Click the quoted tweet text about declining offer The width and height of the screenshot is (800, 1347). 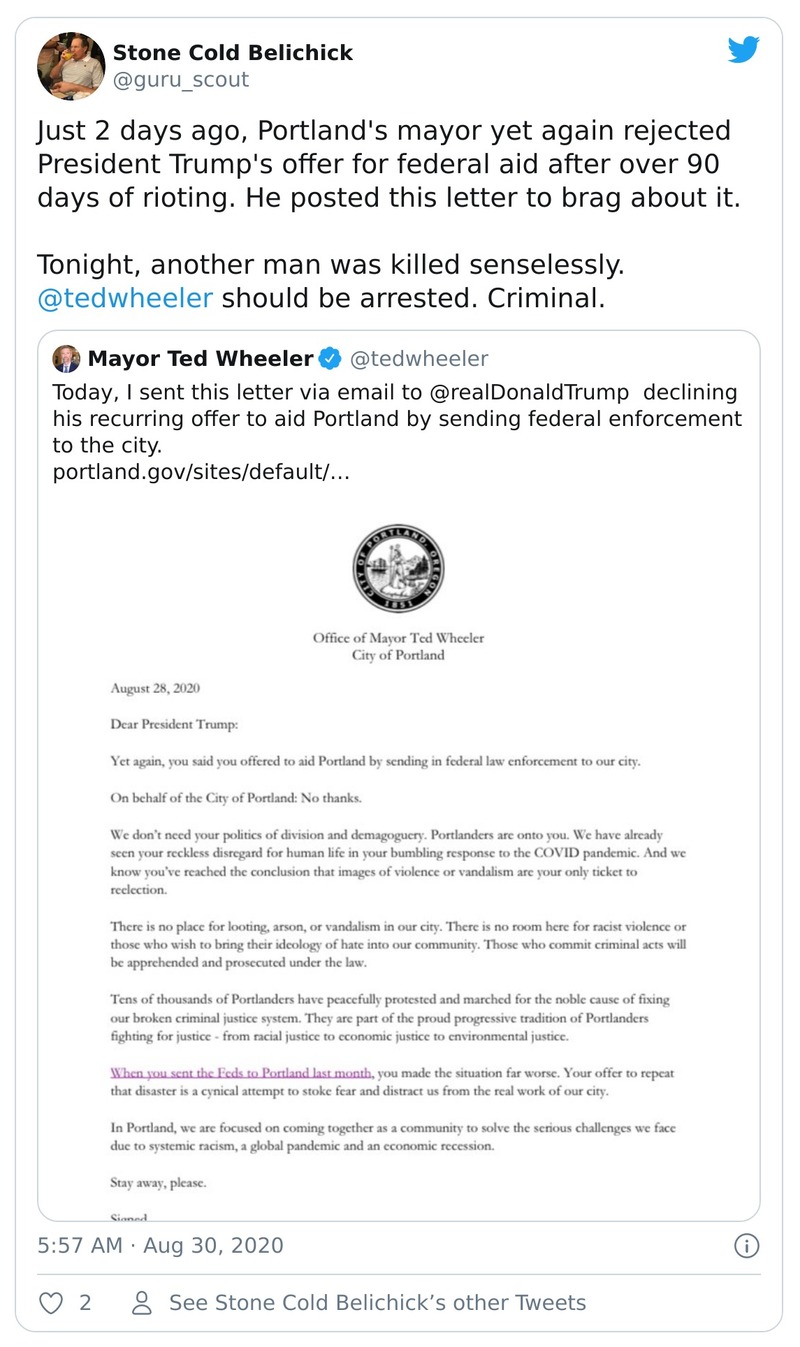(x=397, y=418)
